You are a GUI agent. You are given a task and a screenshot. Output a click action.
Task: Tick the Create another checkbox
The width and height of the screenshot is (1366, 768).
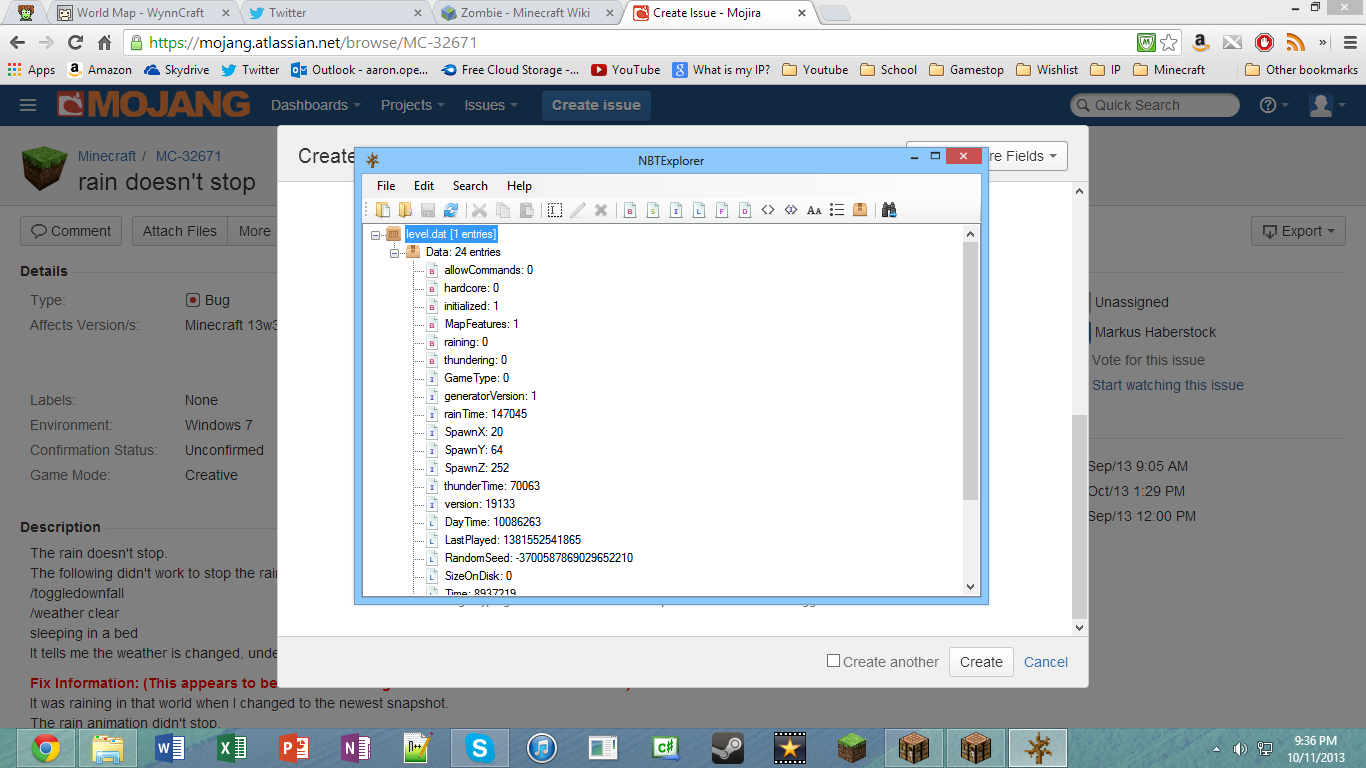coord(833,661)
